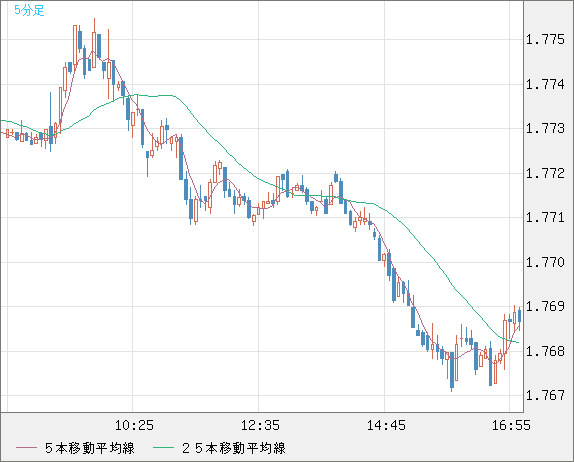Click the 14:45 time axis label

(386, 425)
